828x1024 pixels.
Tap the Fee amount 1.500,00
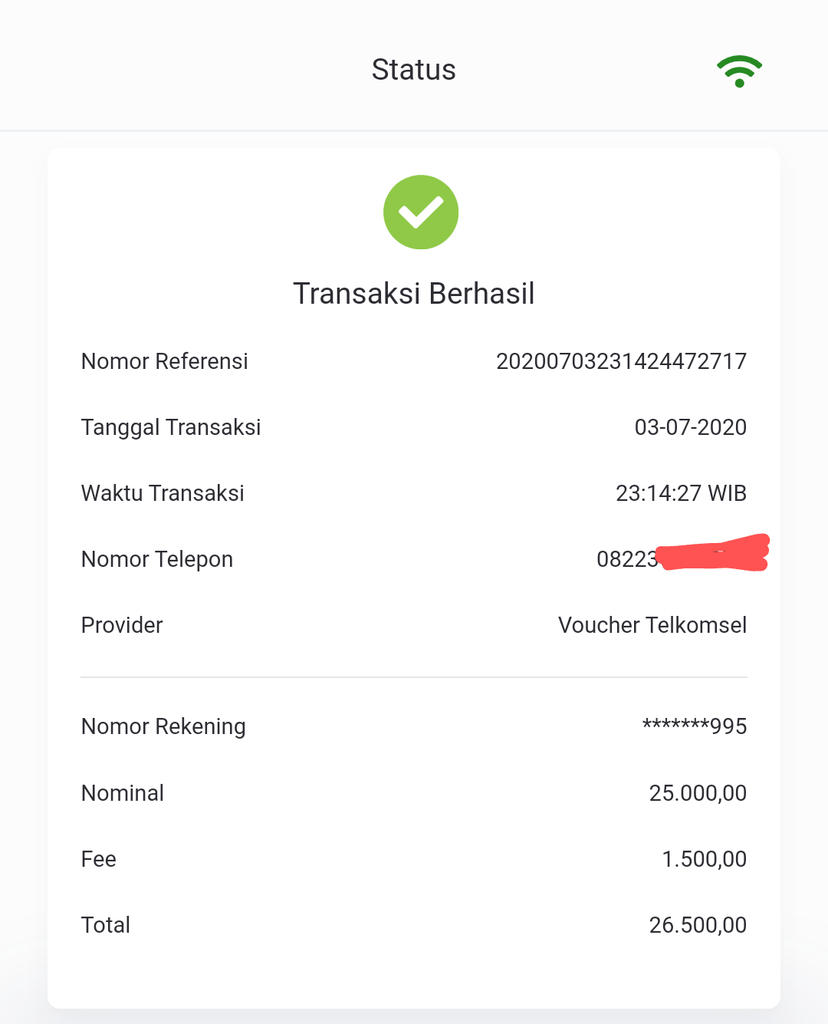coord(704,859)
